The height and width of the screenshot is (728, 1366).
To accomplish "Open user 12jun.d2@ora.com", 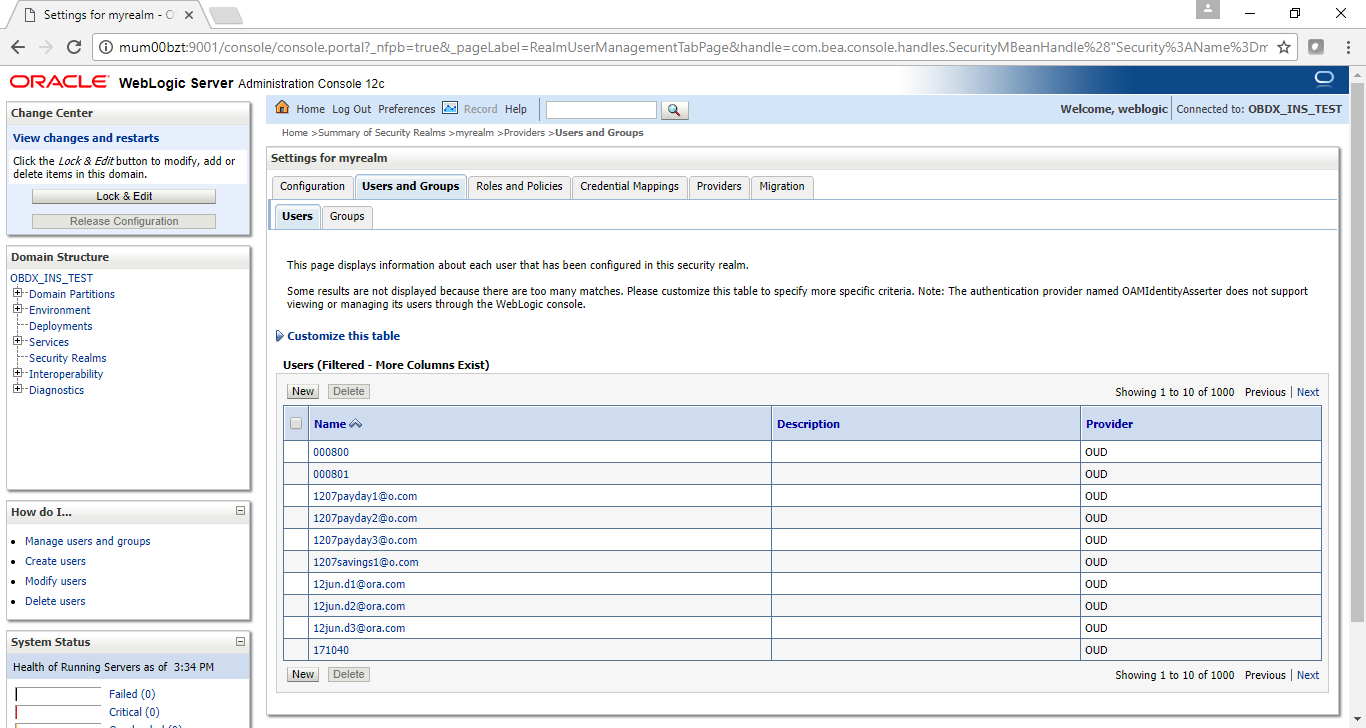I will point(359,606).
